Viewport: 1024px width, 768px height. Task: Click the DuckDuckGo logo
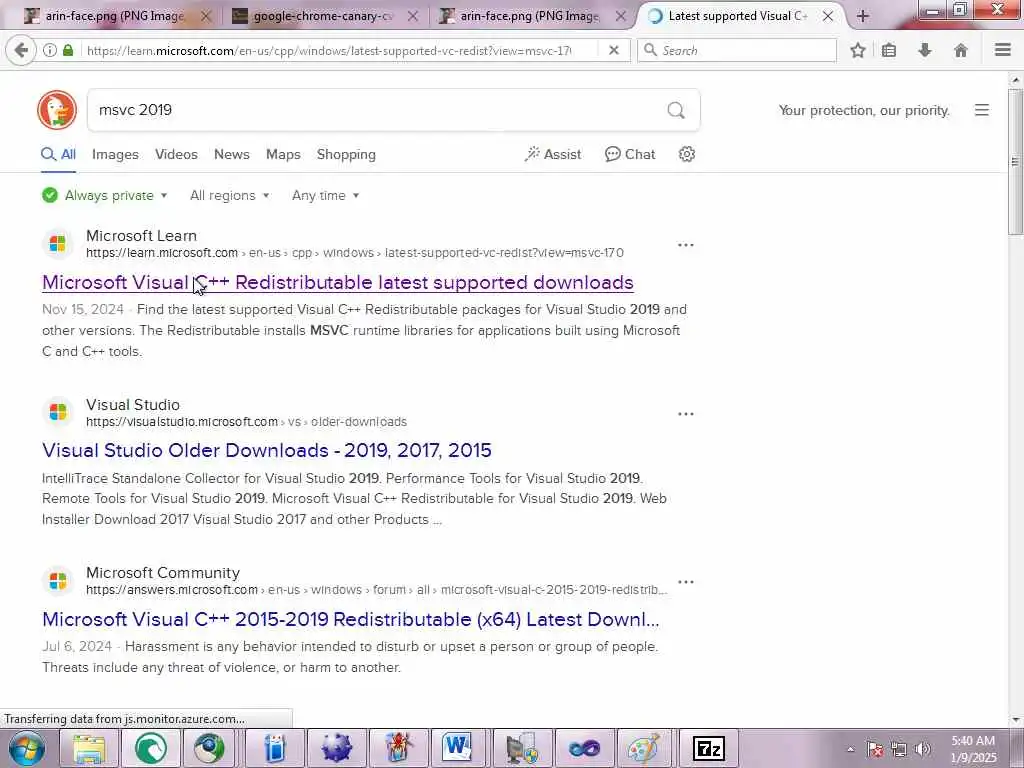pos(57,110)
